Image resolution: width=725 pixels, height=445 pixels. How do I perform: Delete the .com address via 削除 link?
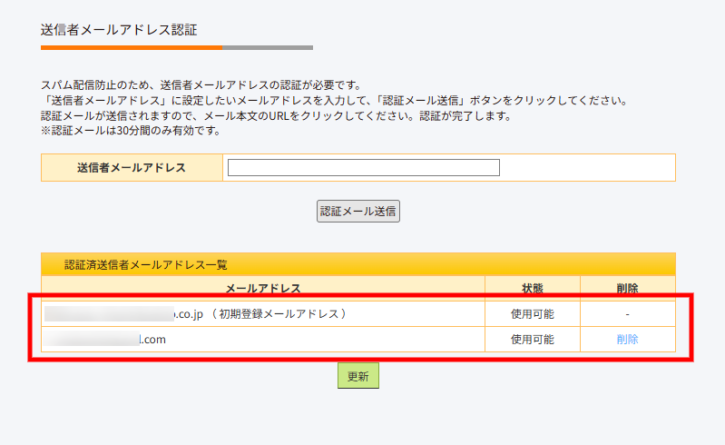pyautogui.click(x=627, y=339)
